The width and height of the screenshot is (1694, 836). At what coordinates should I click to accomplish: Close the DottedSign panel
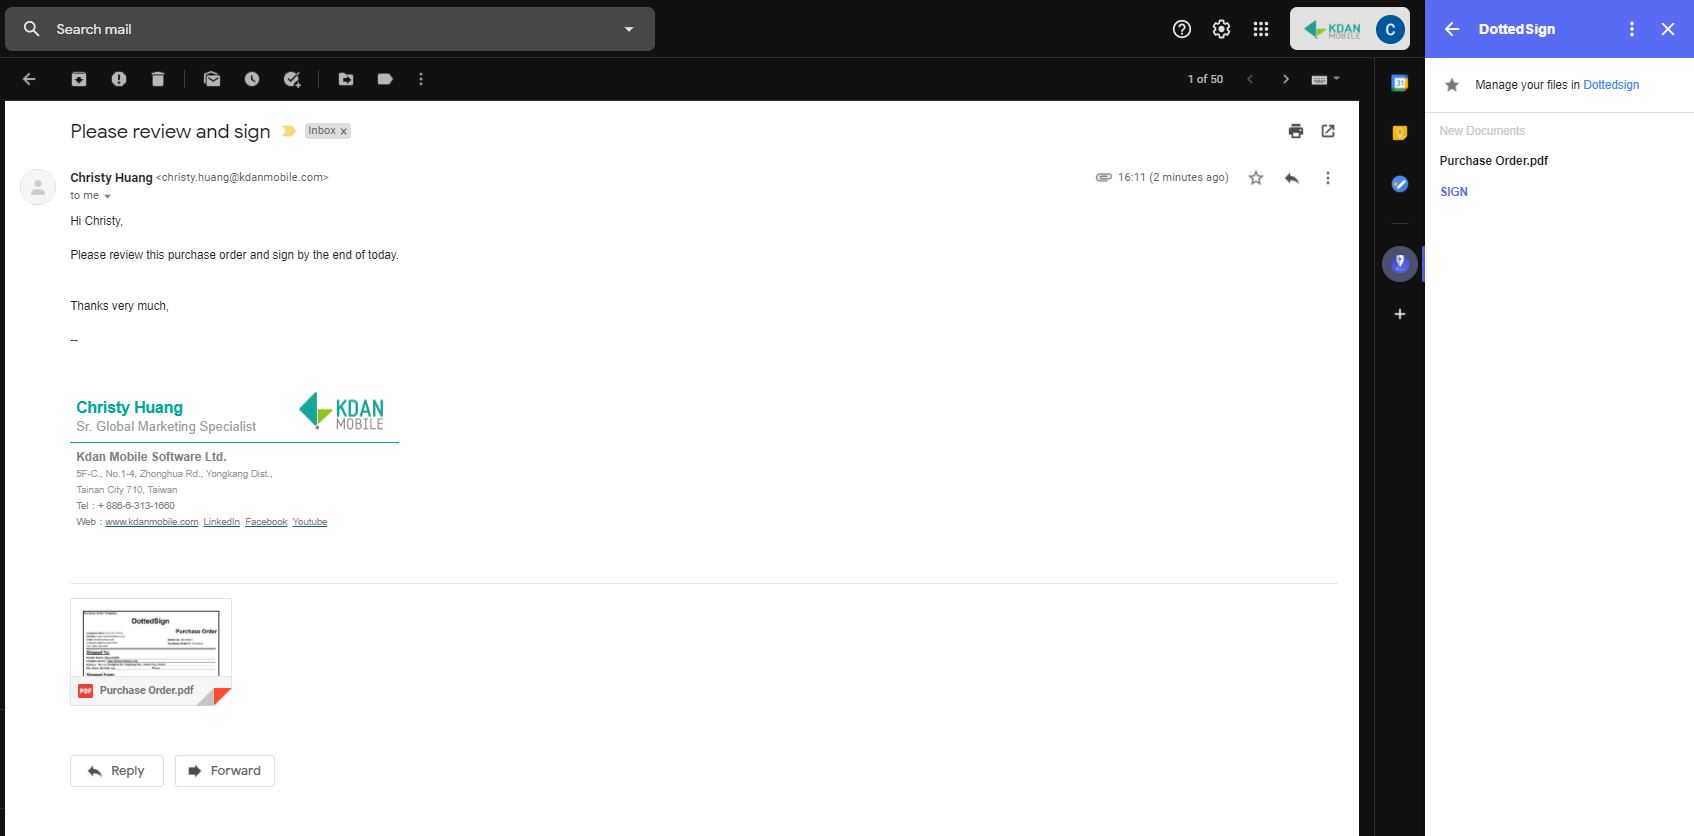pyautogui.click(x=1668, y=29)
